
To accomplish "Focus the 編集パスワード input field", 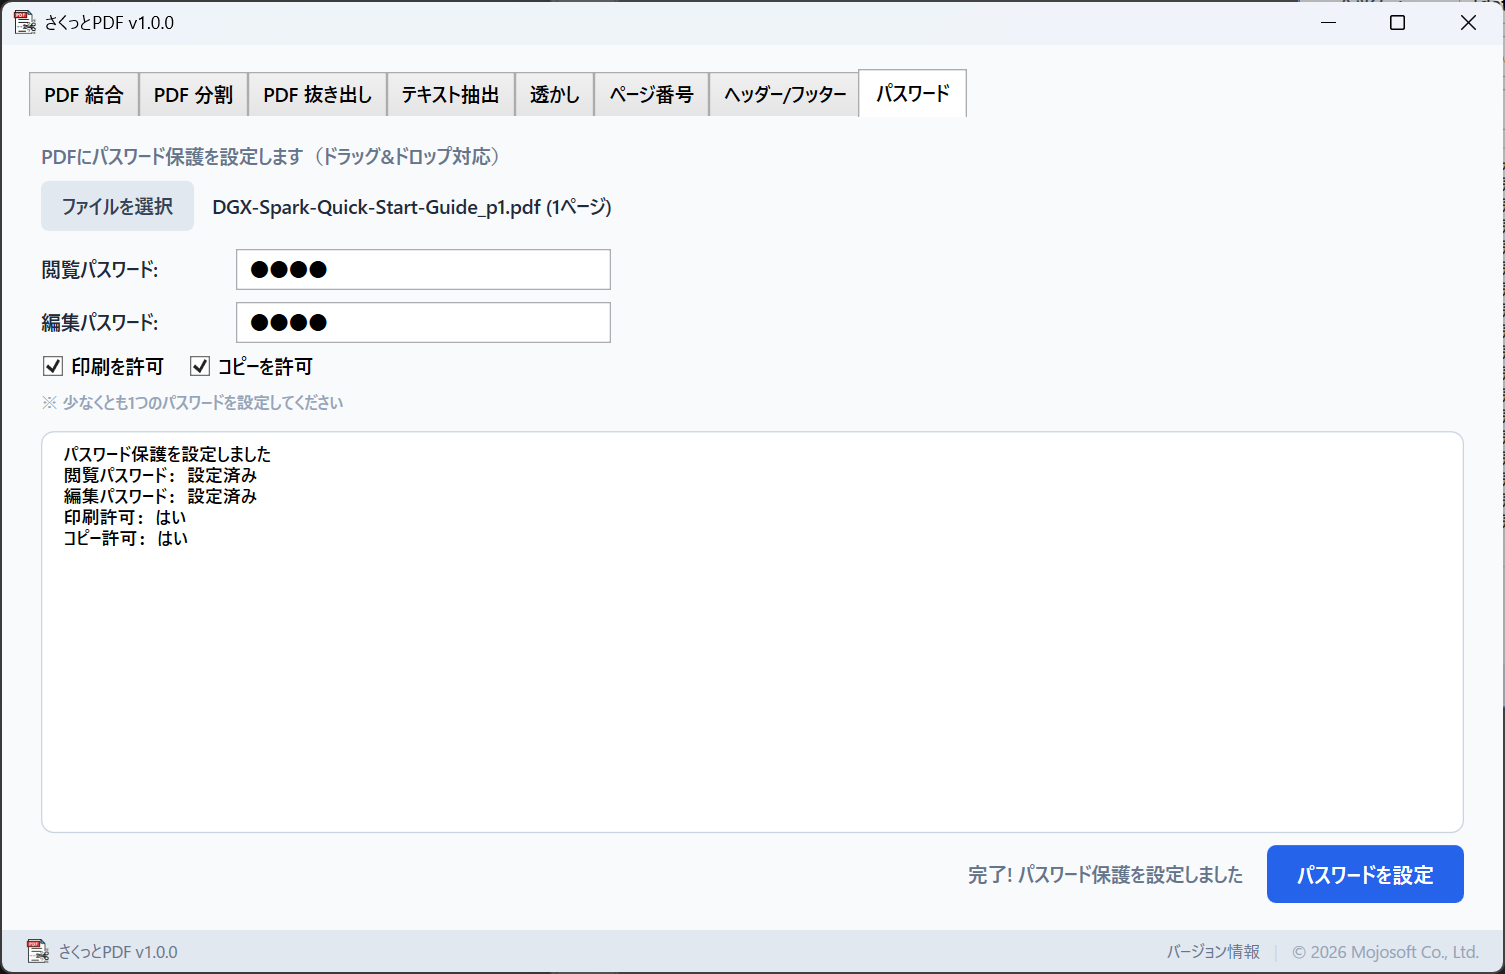I will coord(421,322).
